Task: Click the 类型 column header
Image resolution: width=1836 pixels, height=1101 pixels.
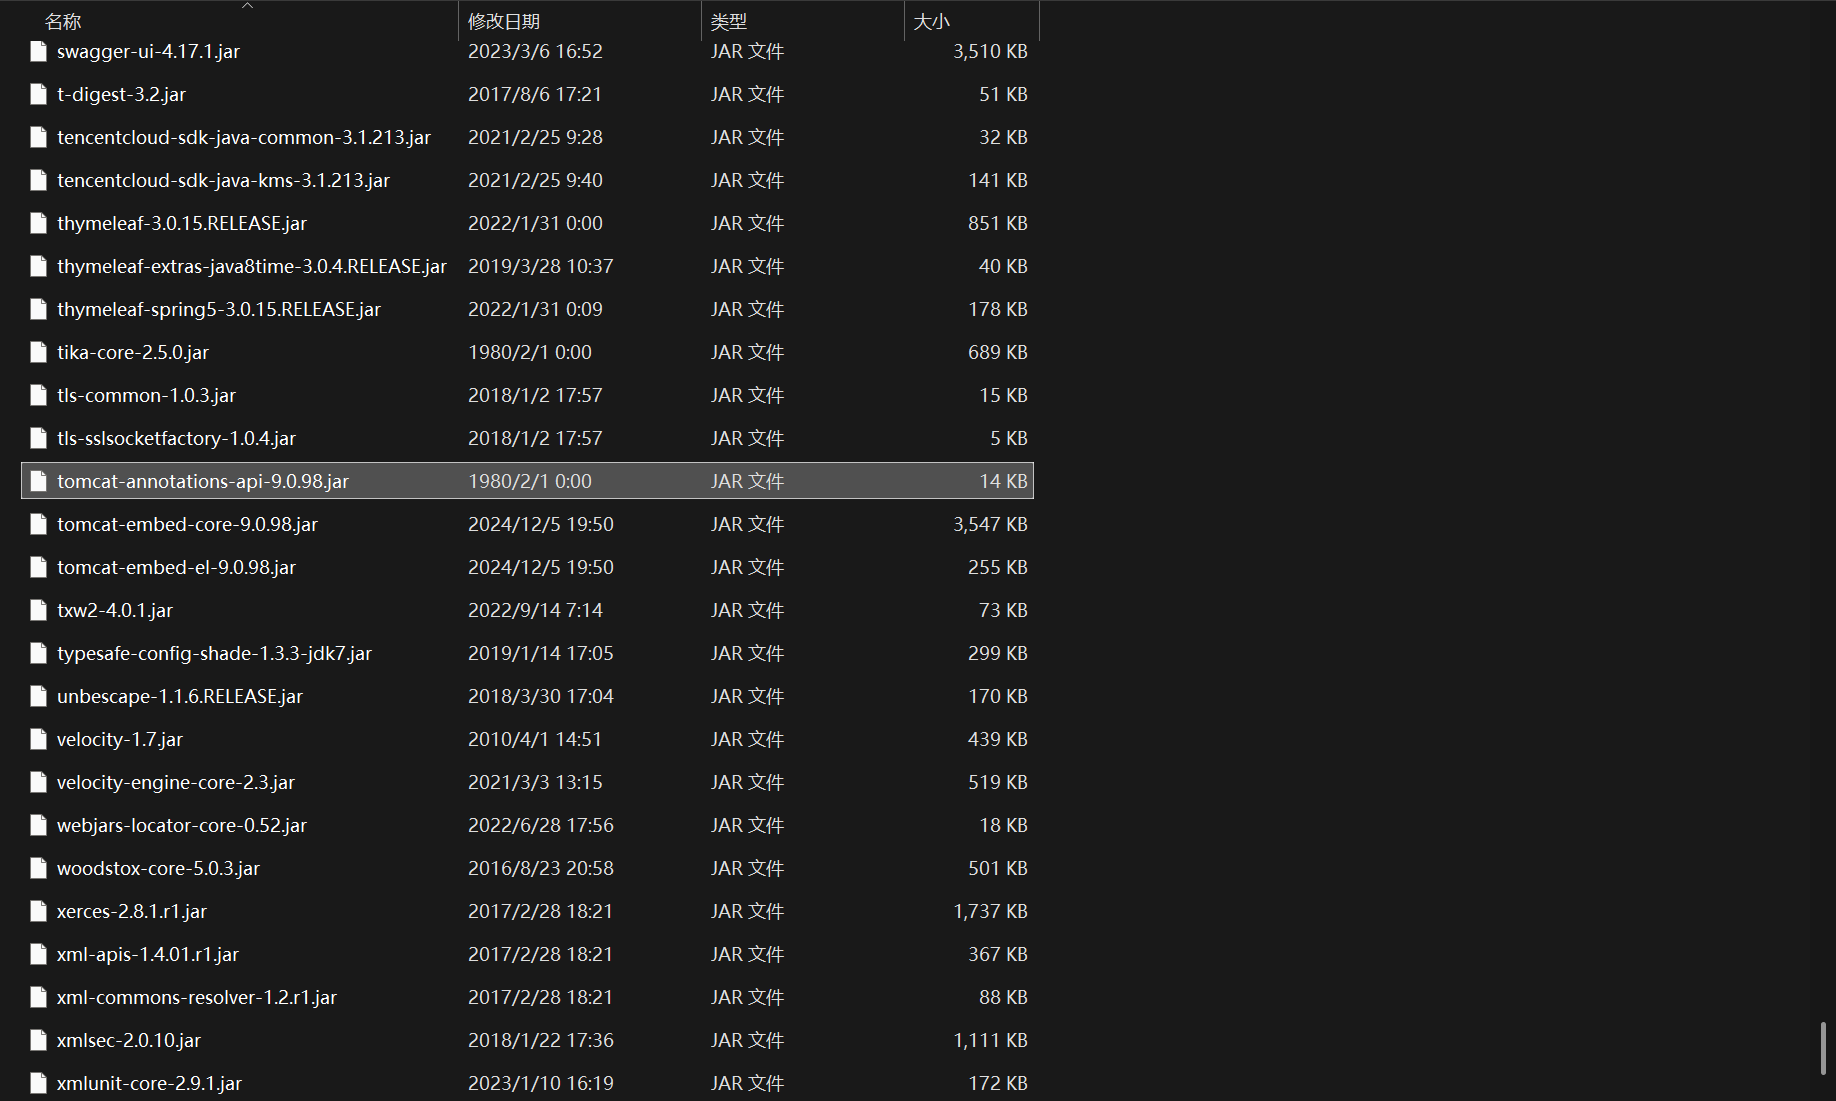Action: [729, 21]
